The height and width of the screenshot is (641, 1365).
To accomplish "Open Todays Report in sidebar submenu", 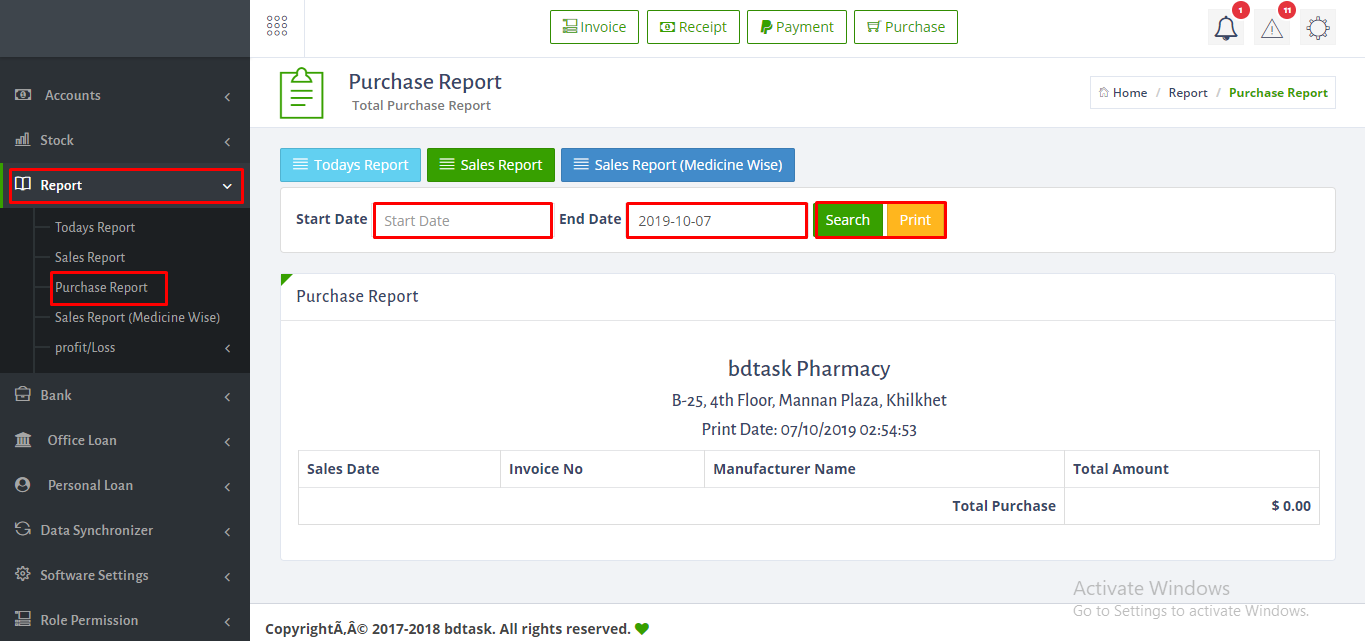I will (95, 227).
